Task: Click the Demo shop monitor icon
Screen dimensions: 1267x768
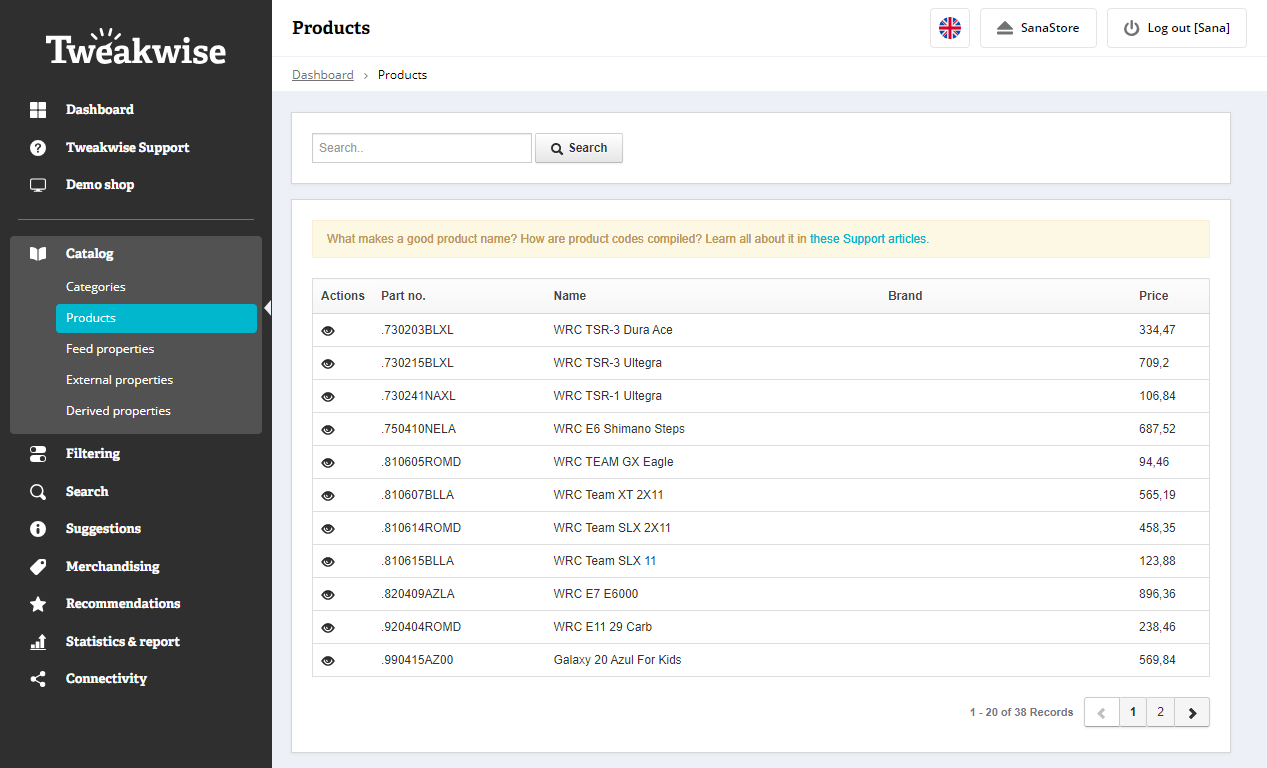Action: coord(38,185)
